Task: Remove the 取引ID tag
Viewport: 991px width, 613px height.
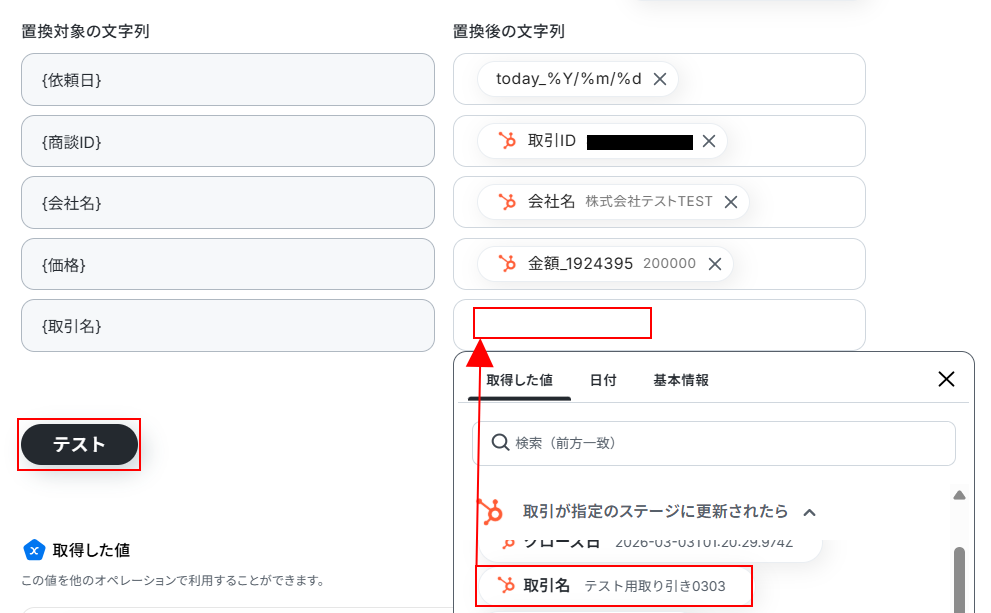Action: [709, 141]
